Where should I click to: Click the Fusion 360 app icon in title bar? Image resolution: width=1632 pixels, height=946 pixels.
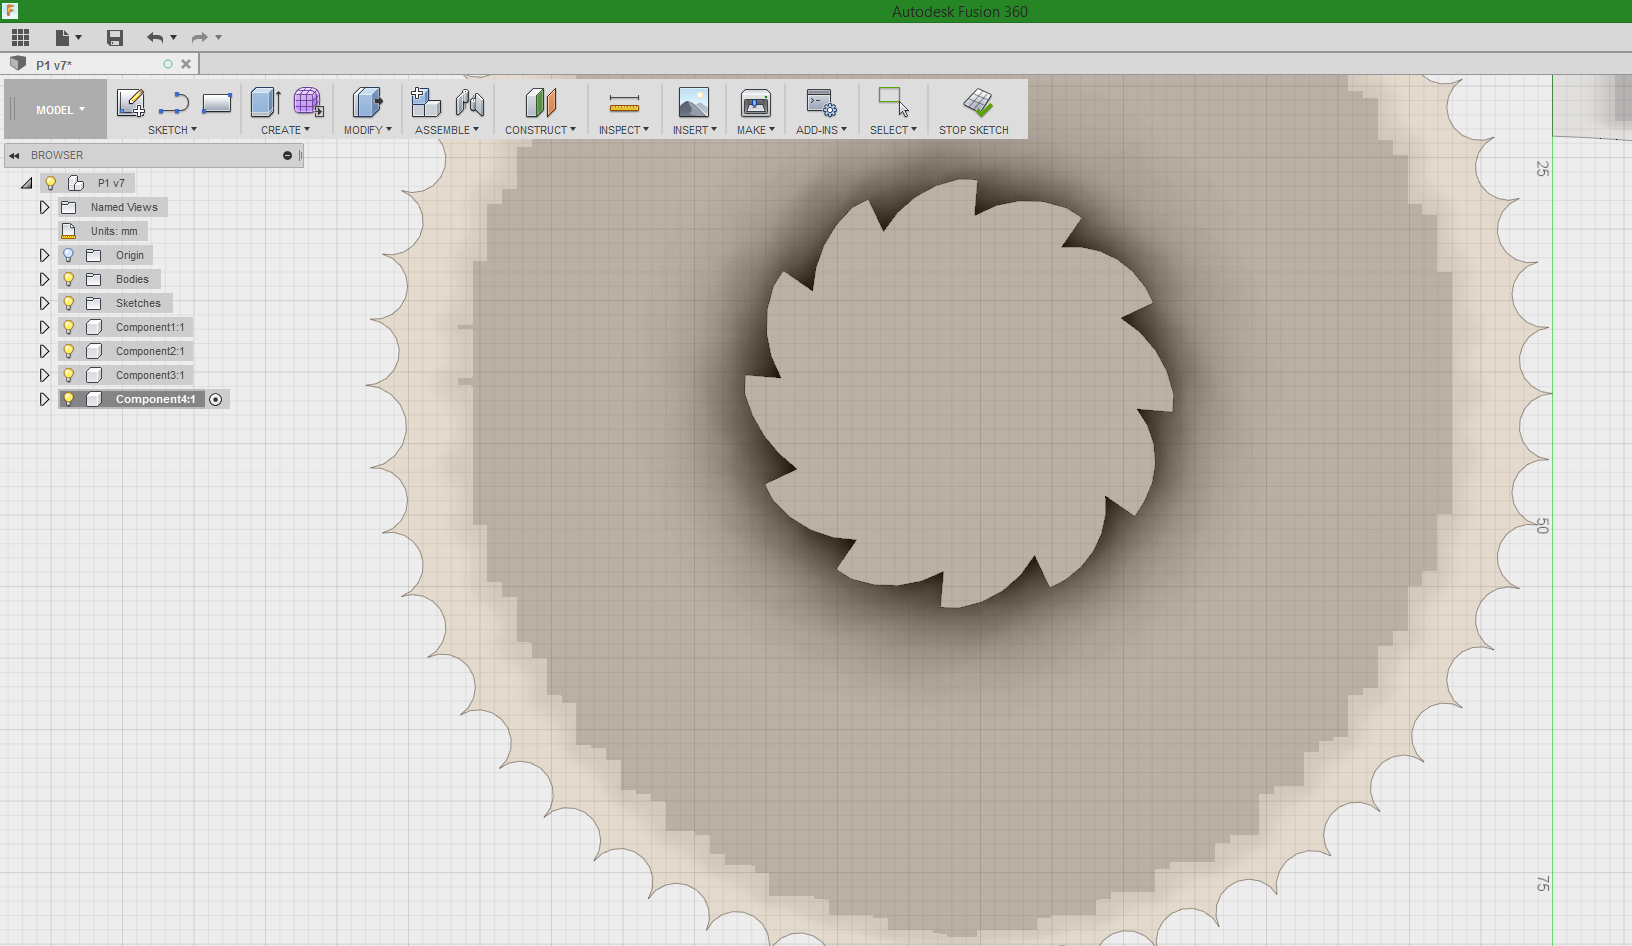click(10, 11)
